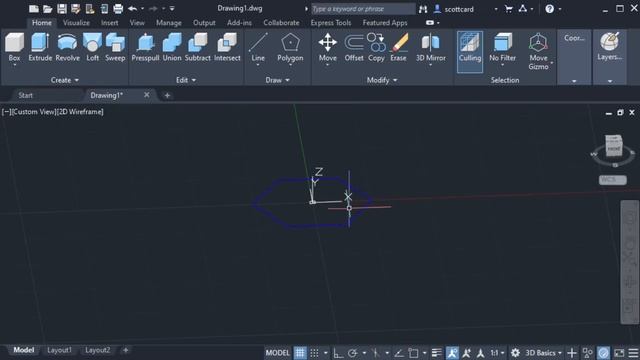Click the keyword search input field
The height and width of the screenshot is (360, 640).
tap(362, 9)
